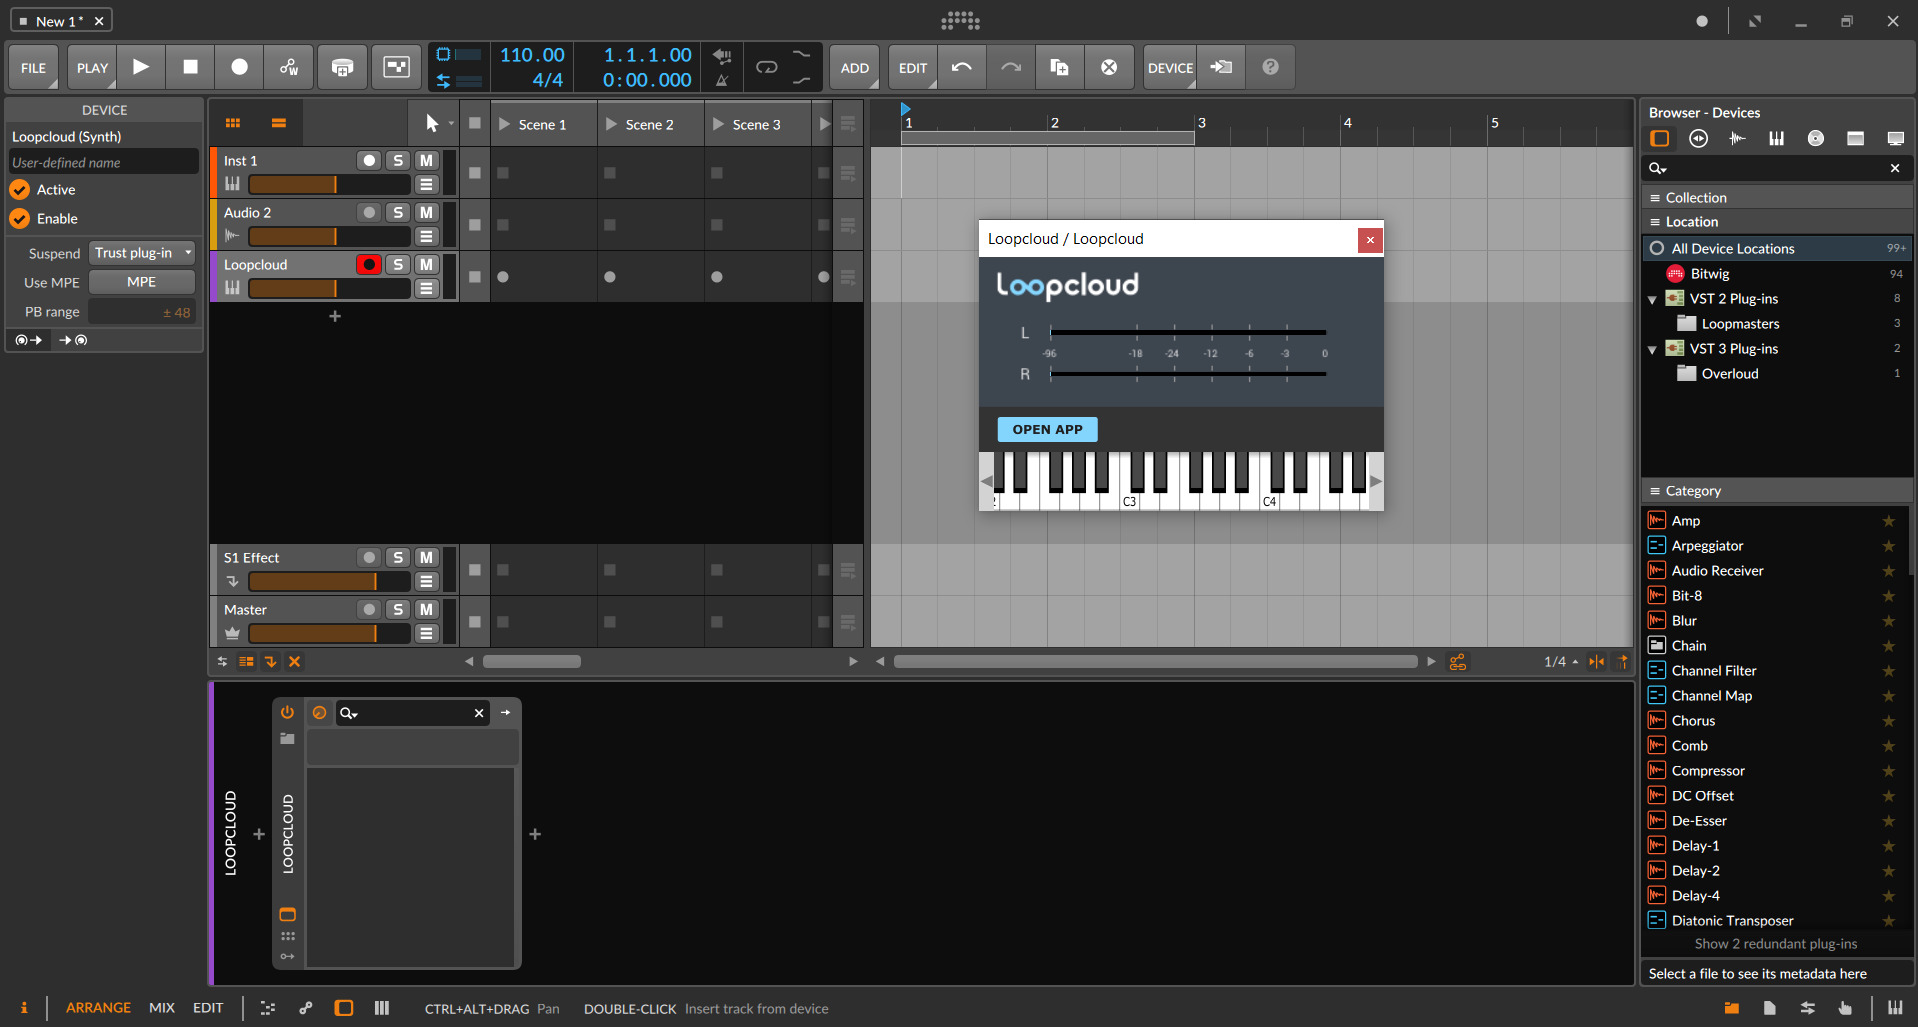Adjust the Master track volume fader
The width and height of the screenshot is (1918, 1027).
[x=330, y=633]
